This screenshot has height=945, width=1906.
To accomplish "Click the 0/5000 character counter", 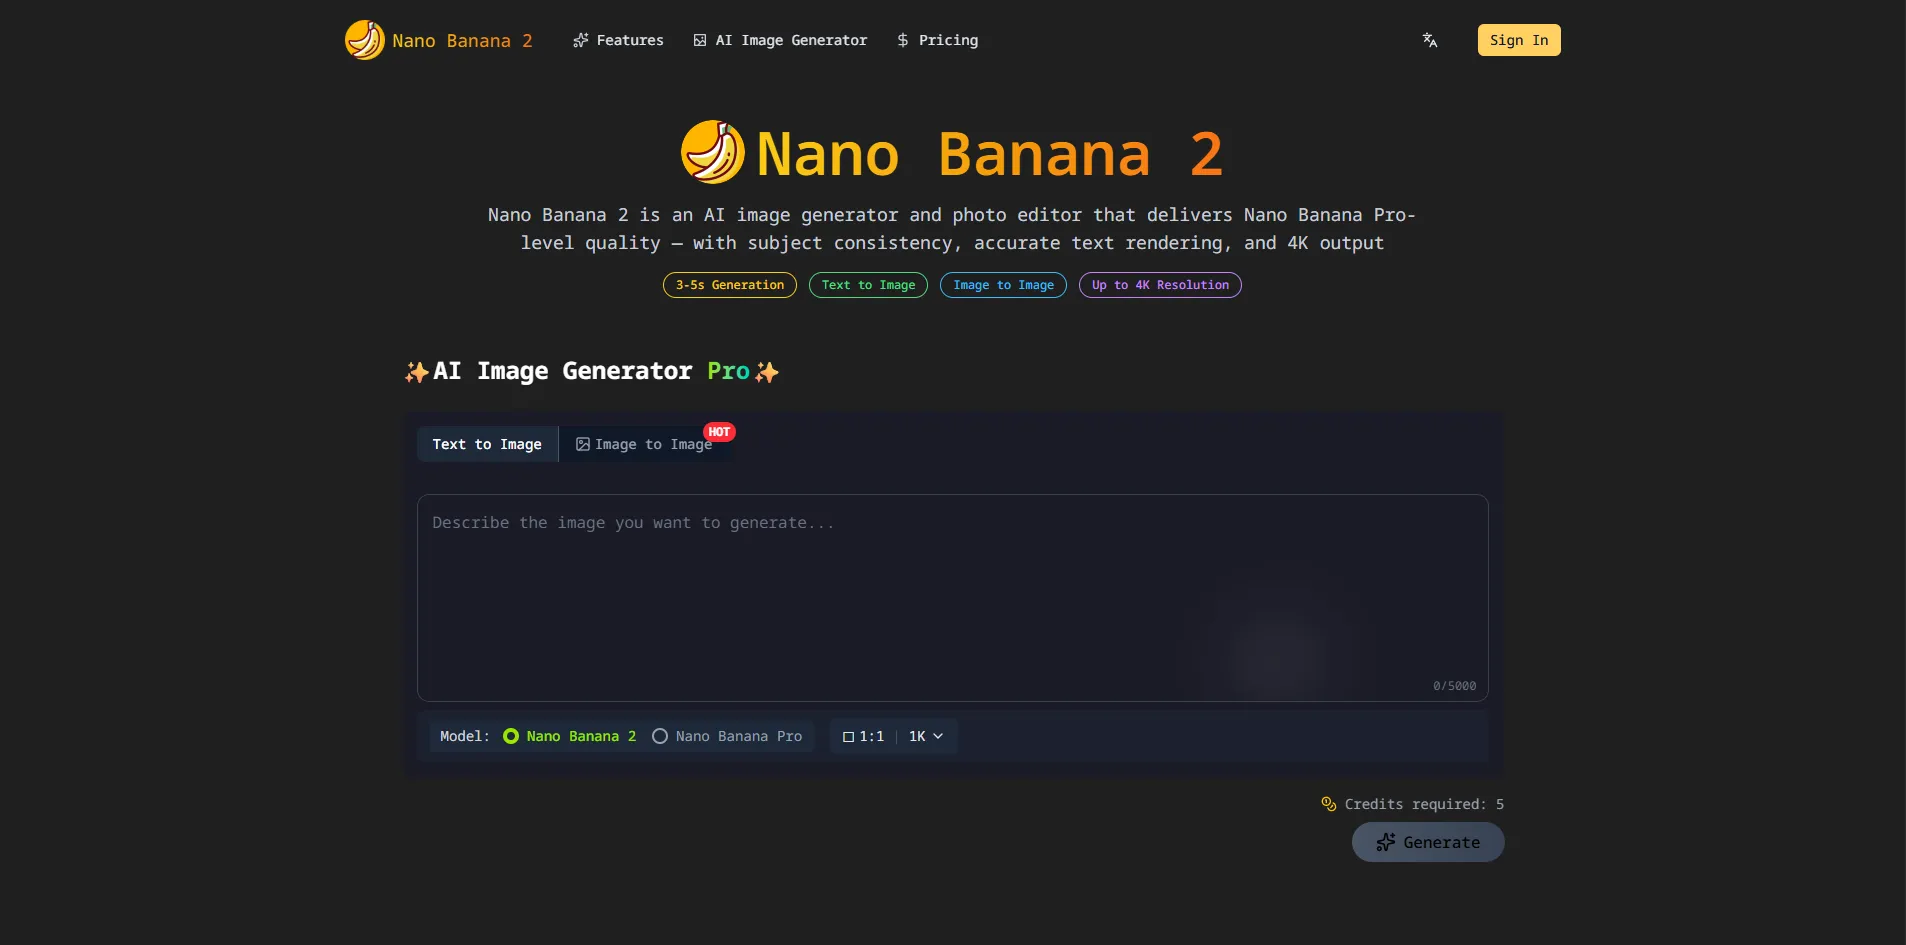I will (1454, 686).
